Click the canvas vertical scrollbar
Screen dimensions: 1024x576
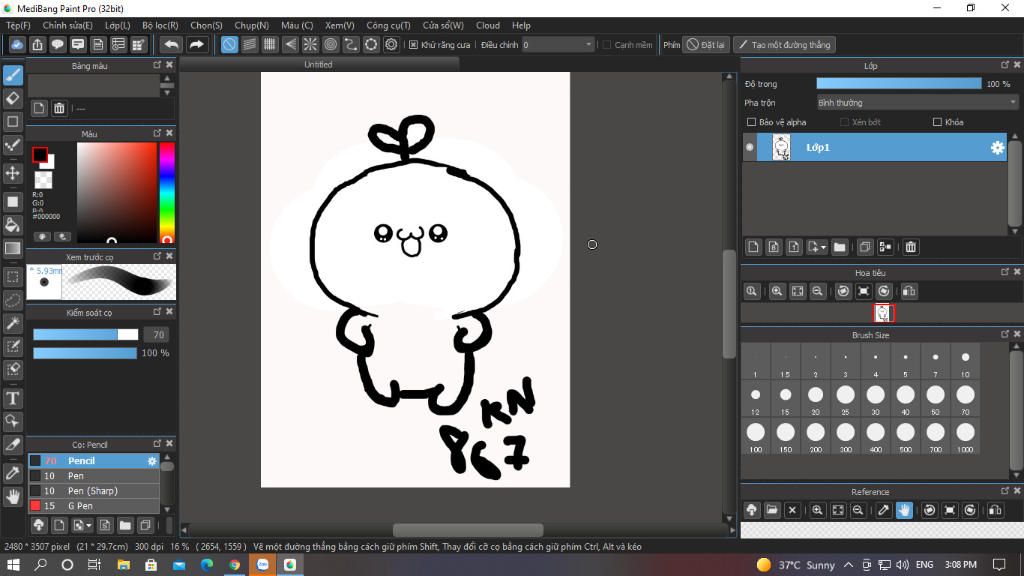[729, 304]
